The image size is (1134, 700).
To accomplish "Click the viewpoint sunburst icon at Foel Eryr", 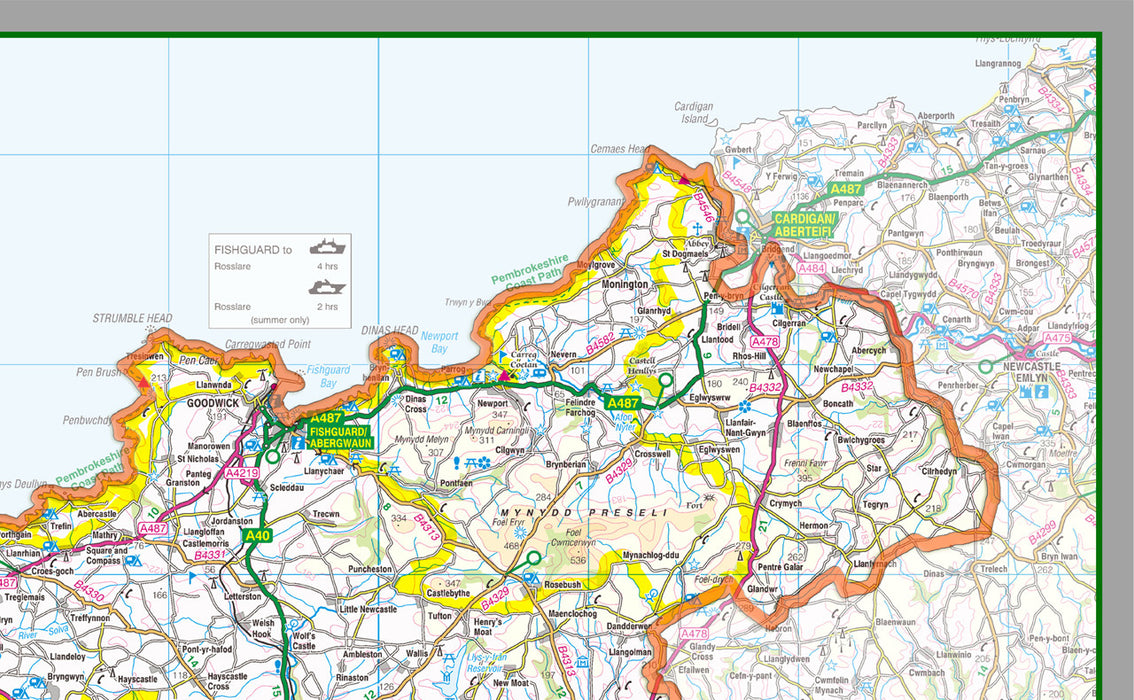I will [520, 533].
